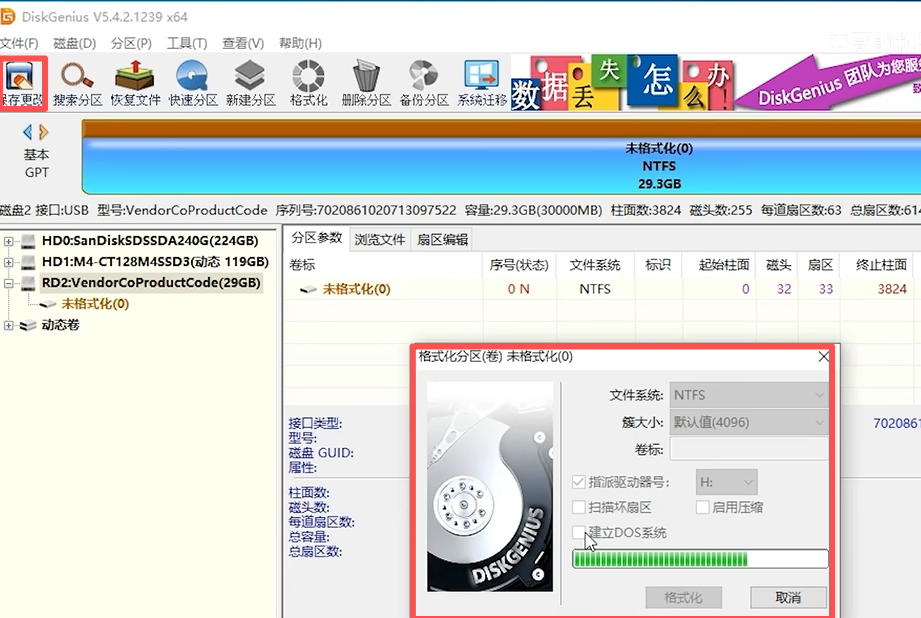
Task: Click partition icon beside 未格式化(0) in tree
Action: [x=48, y=304]
